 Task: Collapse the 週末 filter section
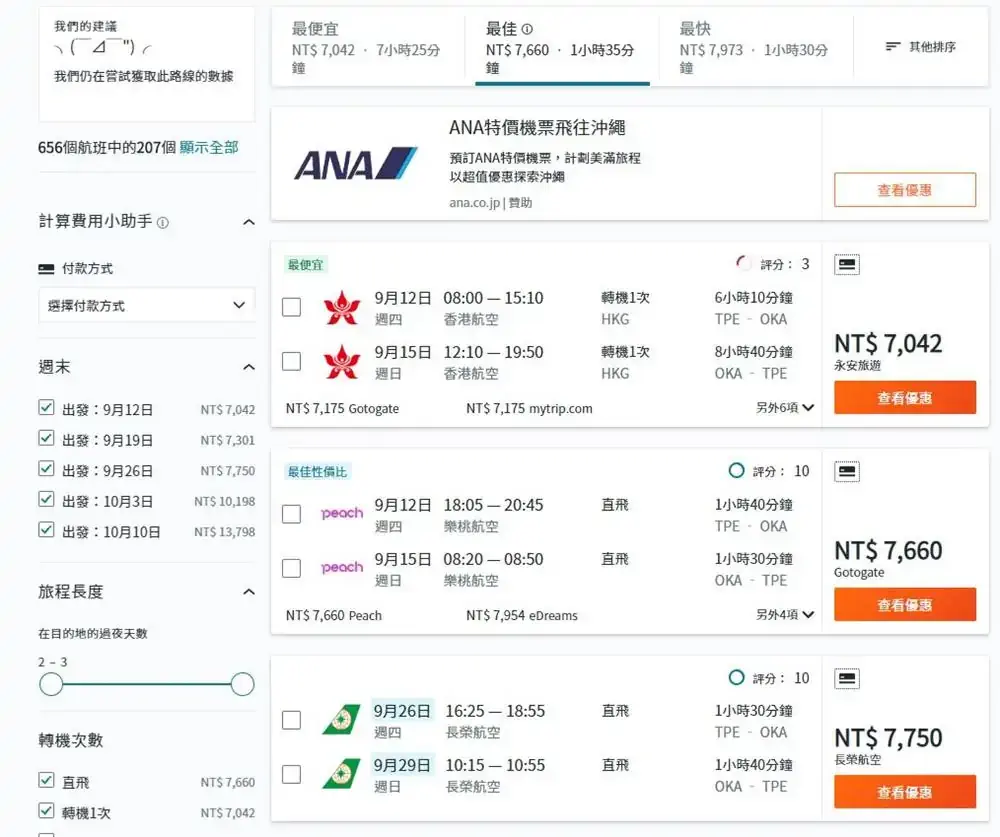point(249,367)
